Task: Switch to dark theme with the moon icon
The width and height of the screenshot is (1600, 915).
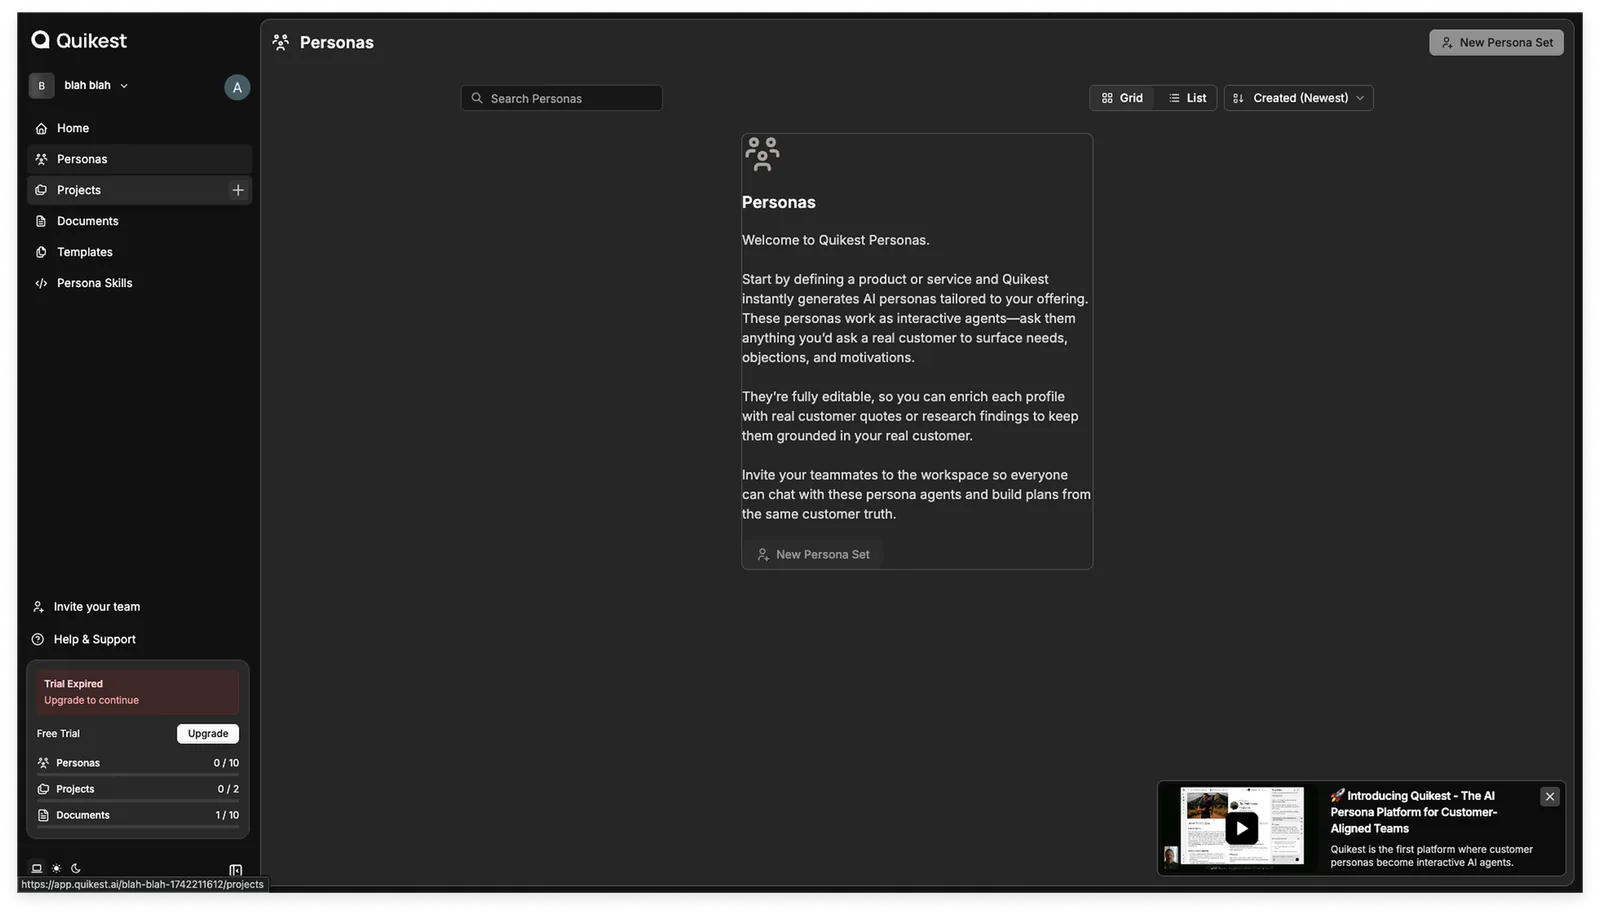Action: point(76,869)
